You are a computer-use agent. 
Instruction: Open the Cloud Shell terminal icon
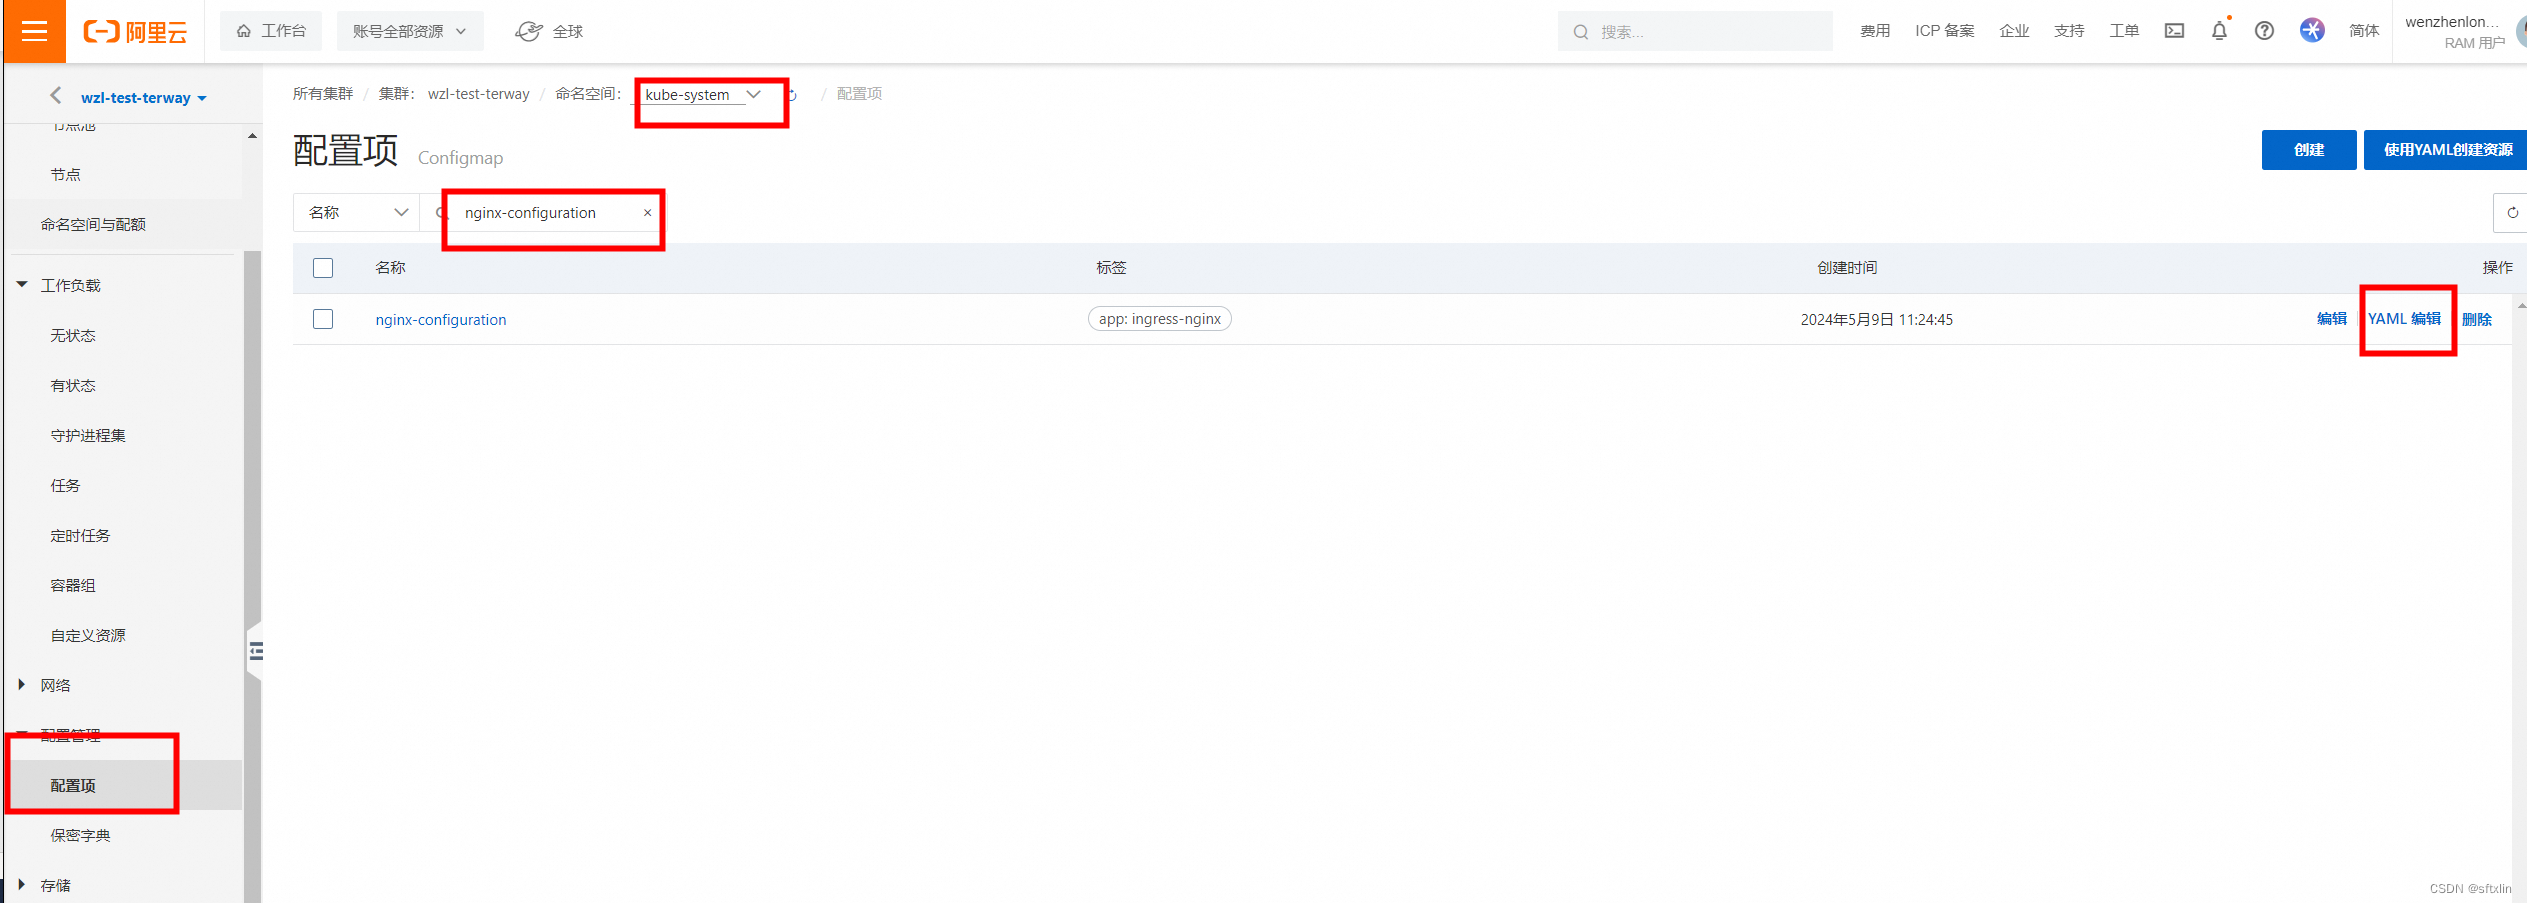[x=2174, y=31]
